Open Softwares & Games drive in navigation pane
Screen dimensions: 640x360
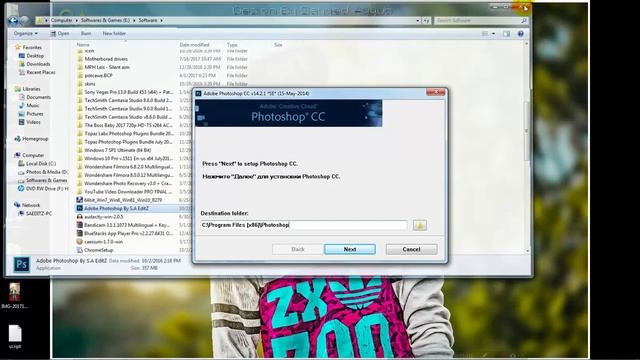[x=47, y=180]
